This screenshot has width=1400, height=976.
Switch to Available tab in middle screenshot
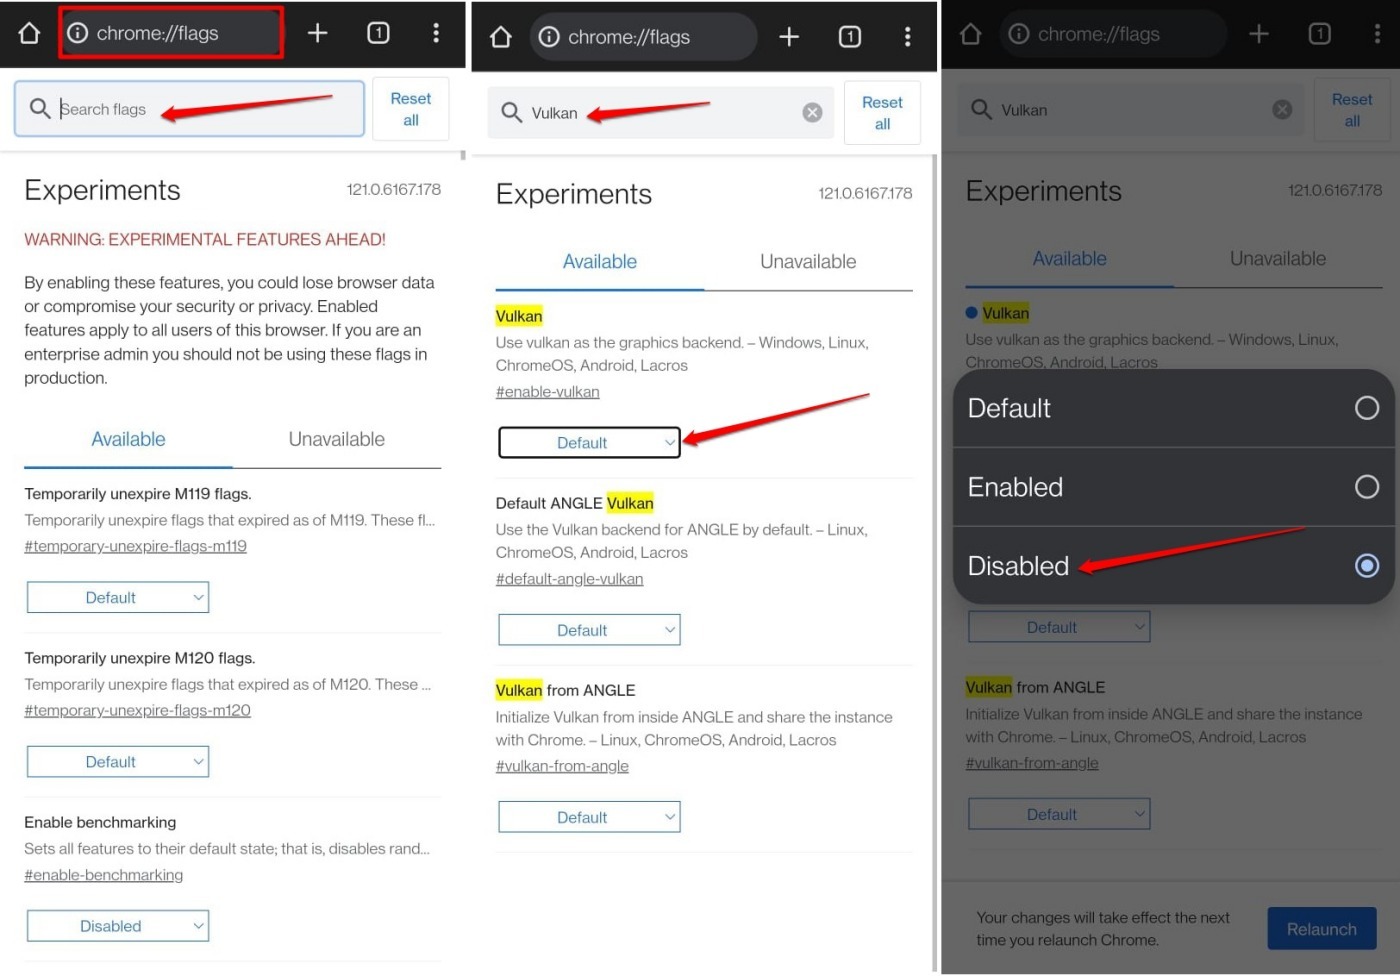tap(600, 262)
